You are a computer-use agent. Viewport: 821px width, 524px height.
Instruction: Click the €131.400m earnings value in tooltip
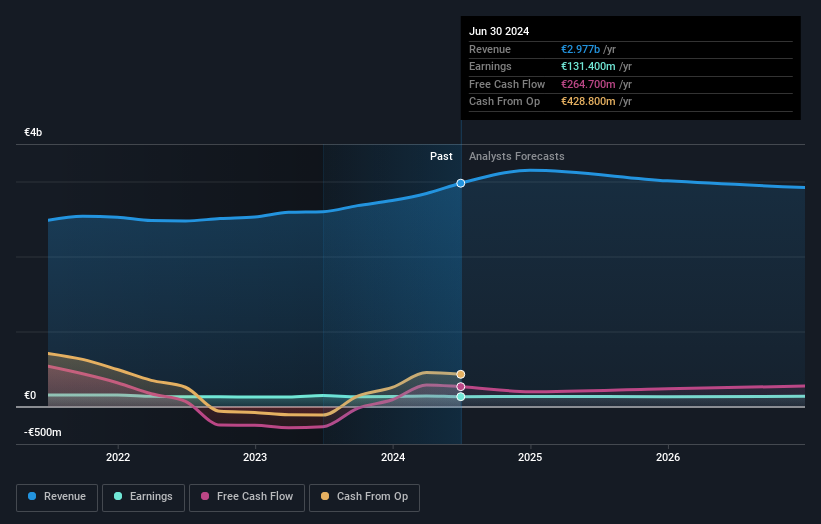[x=588, y=66]
